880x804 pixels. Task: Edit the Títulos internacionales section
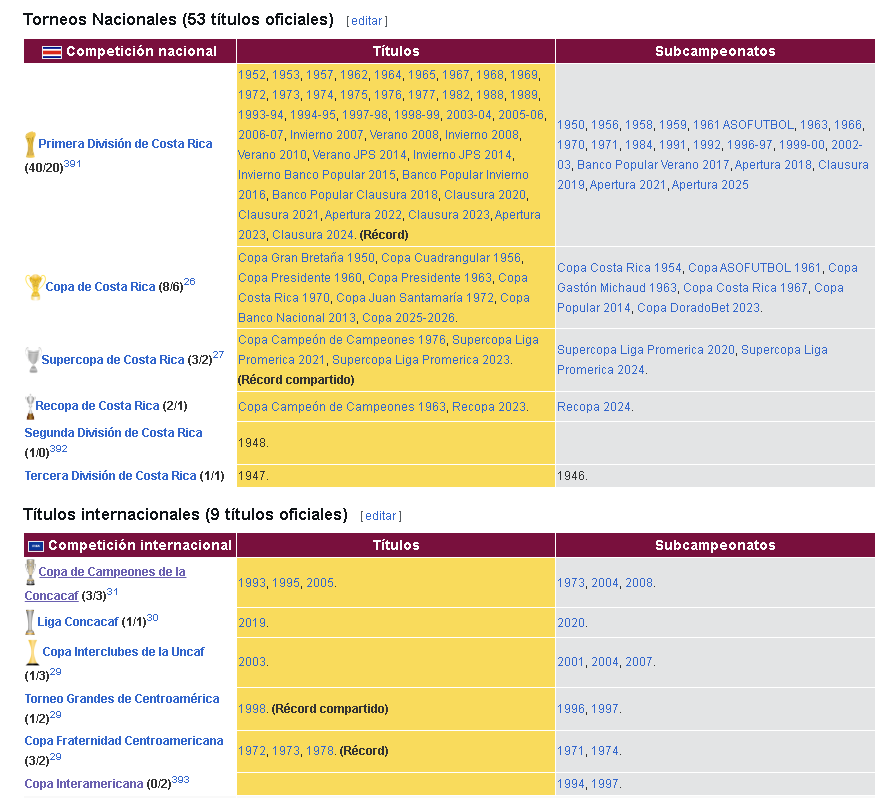coord(381,516)
